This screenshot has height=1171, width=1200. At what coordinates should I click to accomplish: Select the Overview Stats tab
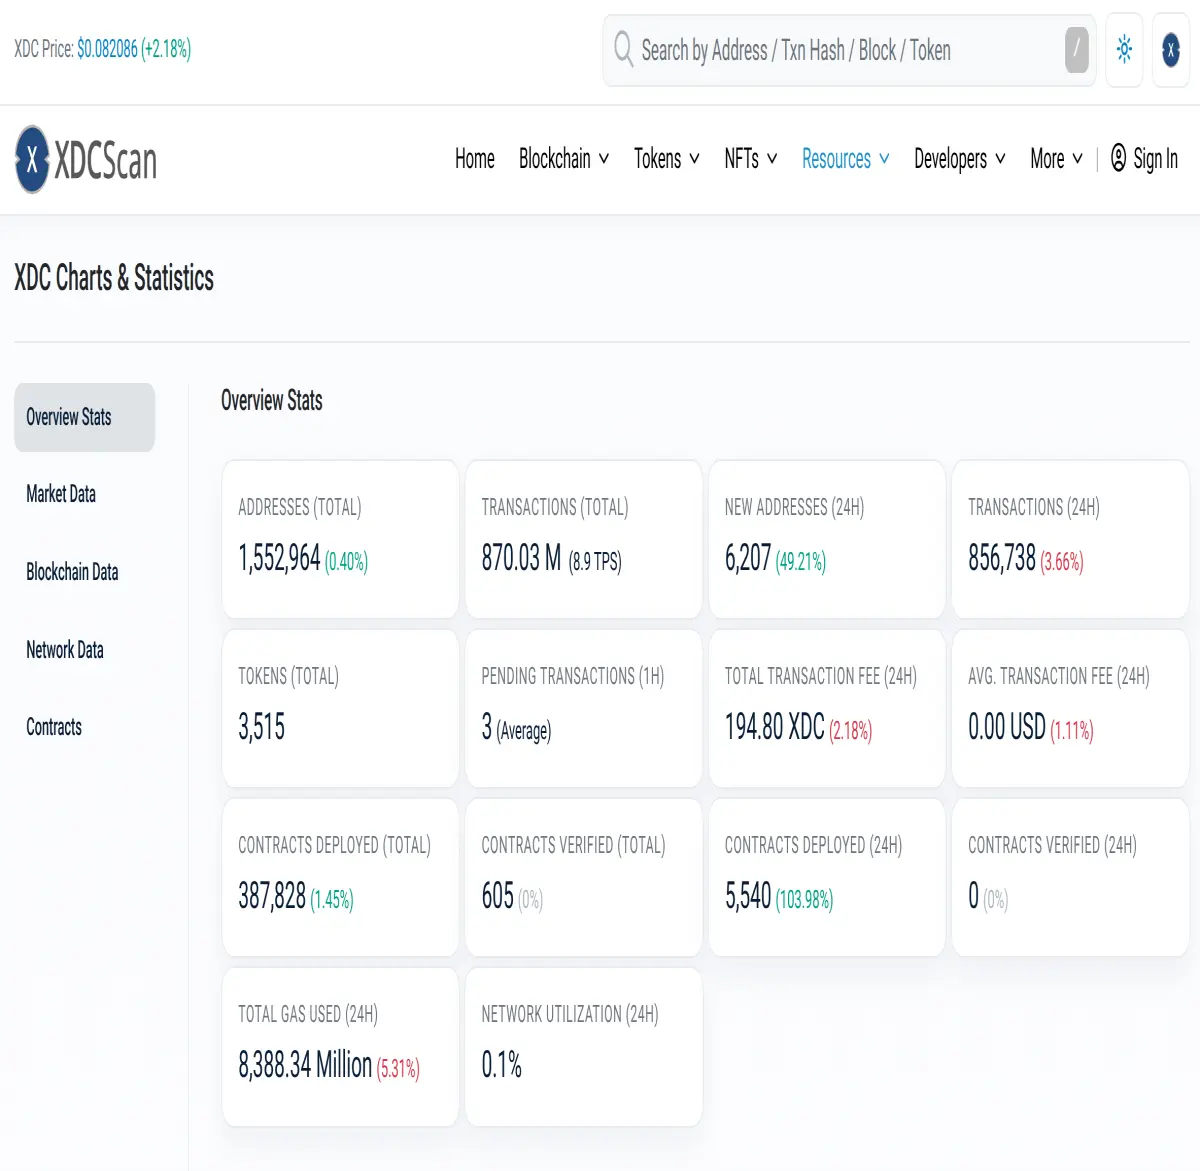tap(85, 417)
